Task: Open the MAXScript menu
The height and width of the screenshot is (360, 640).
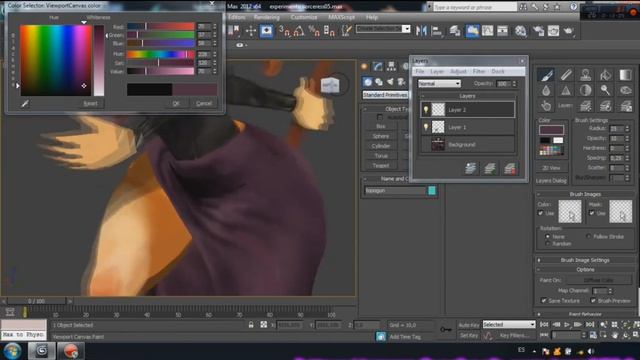Action: 341,17
